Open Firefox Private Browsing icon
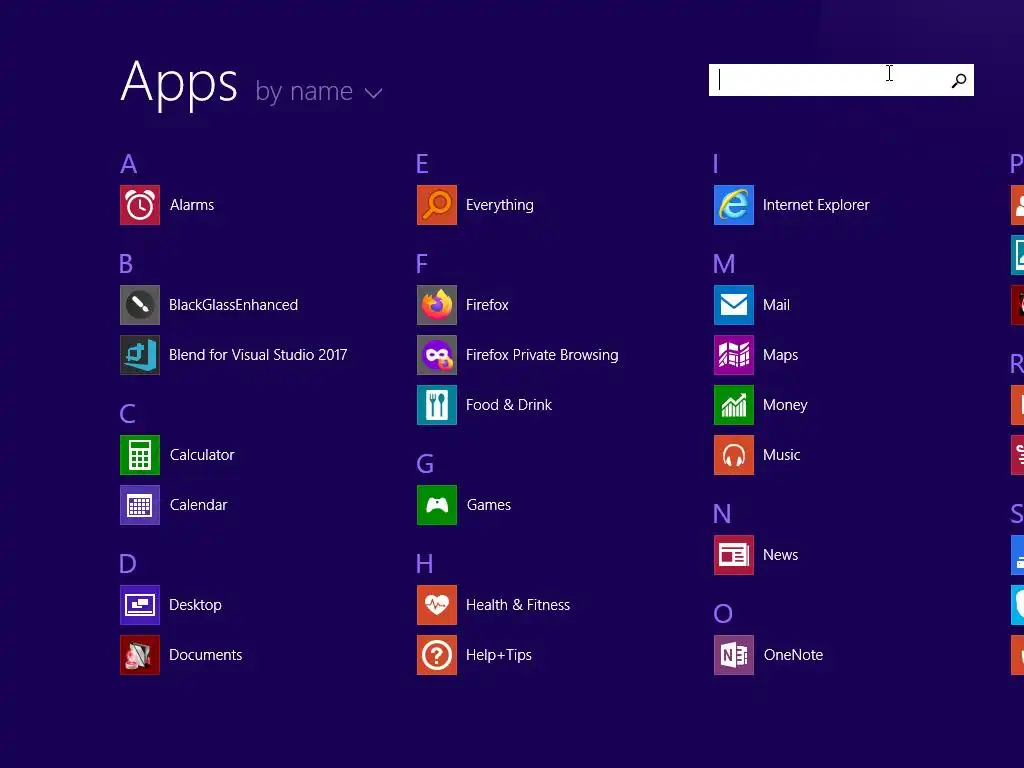Image resolution: width=1024 pixels, height=768 pixels. (x=437, y=355)
